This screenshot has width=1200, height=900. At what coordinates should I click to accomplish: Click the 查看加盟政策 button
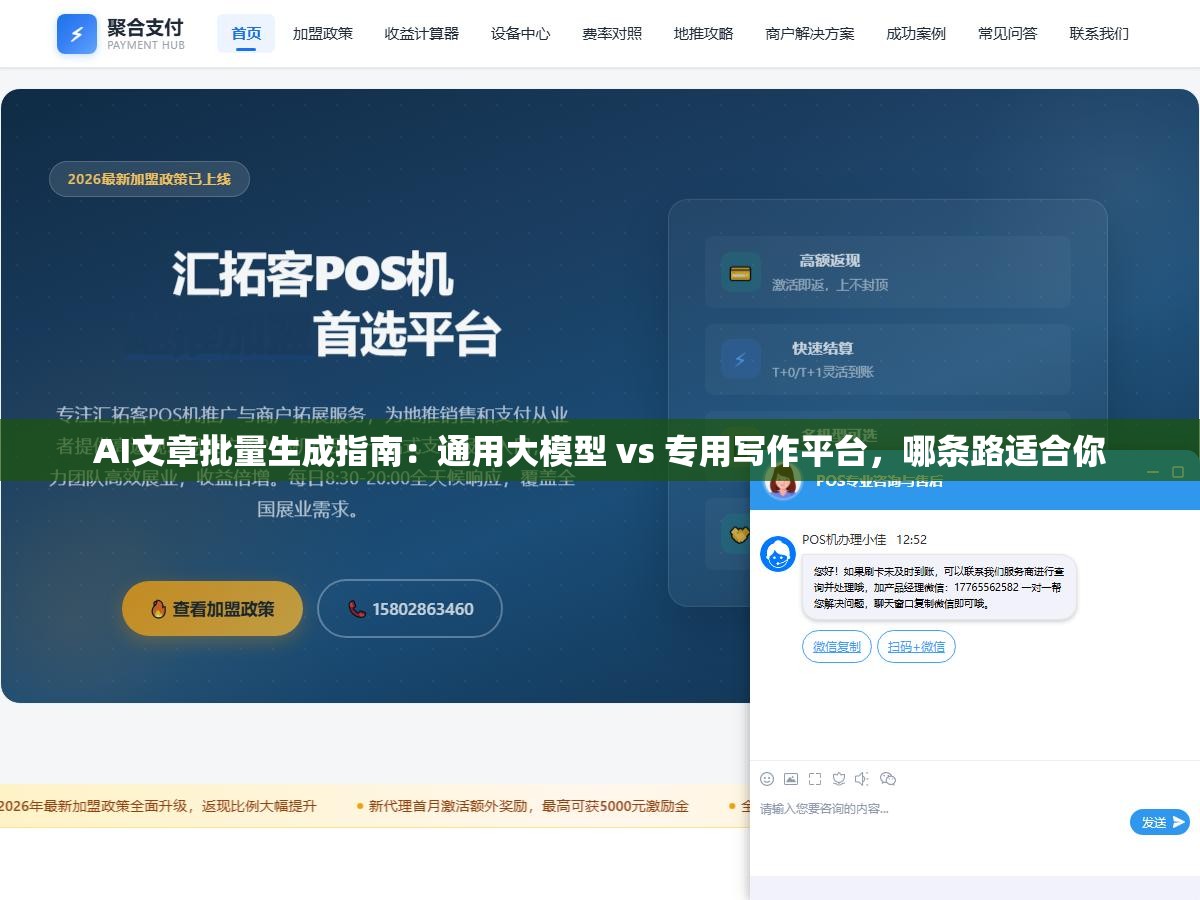(x=212, y=608)
